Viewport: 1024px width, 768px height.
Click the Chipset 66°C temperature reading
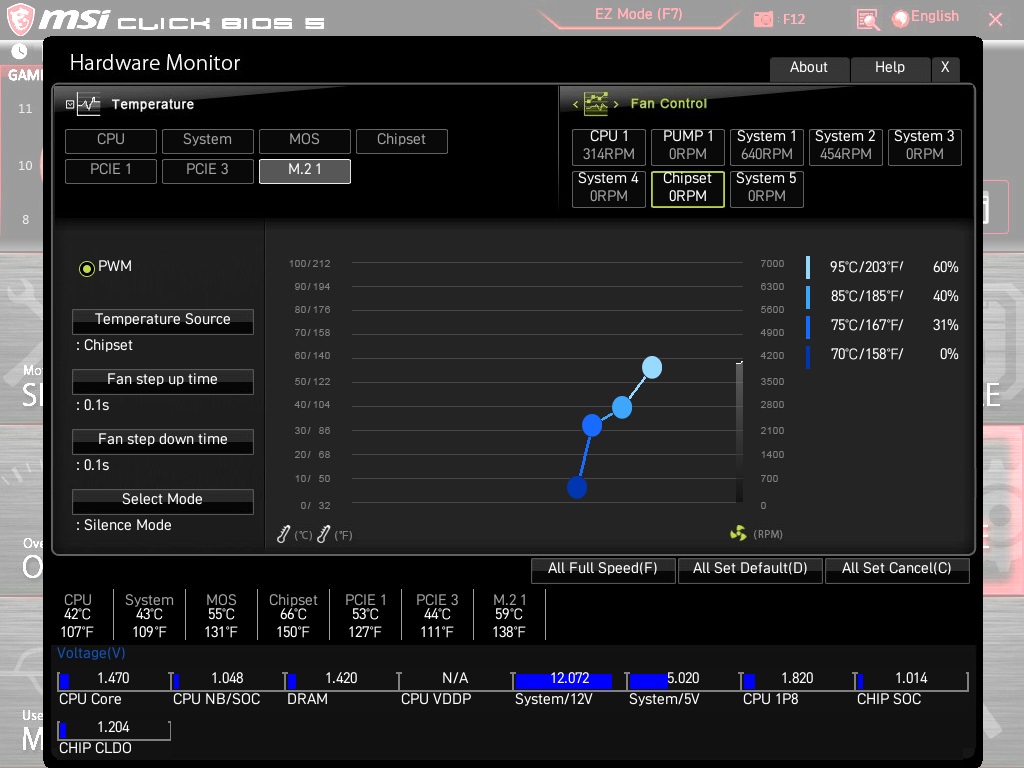pos(293,615)
